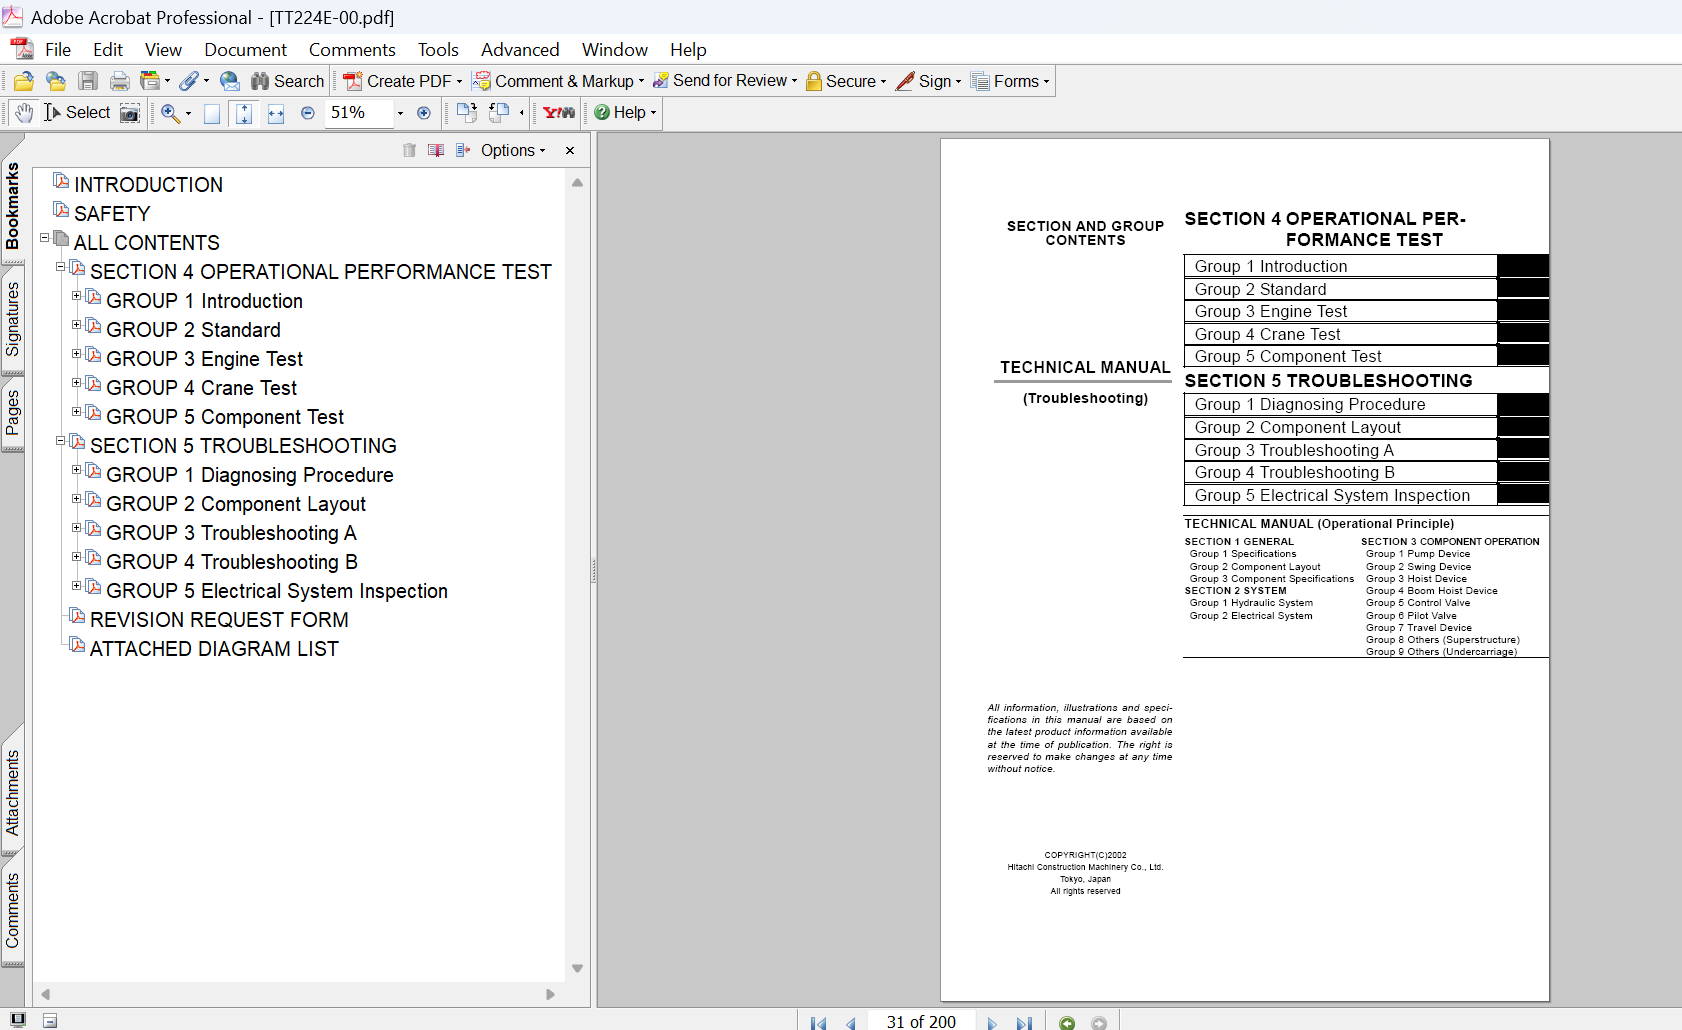This screenshot has height=1030, width=1682.
Task: Open the ATTACHED DIAGRAM LIST bookmark
Action: pos(214,649)
